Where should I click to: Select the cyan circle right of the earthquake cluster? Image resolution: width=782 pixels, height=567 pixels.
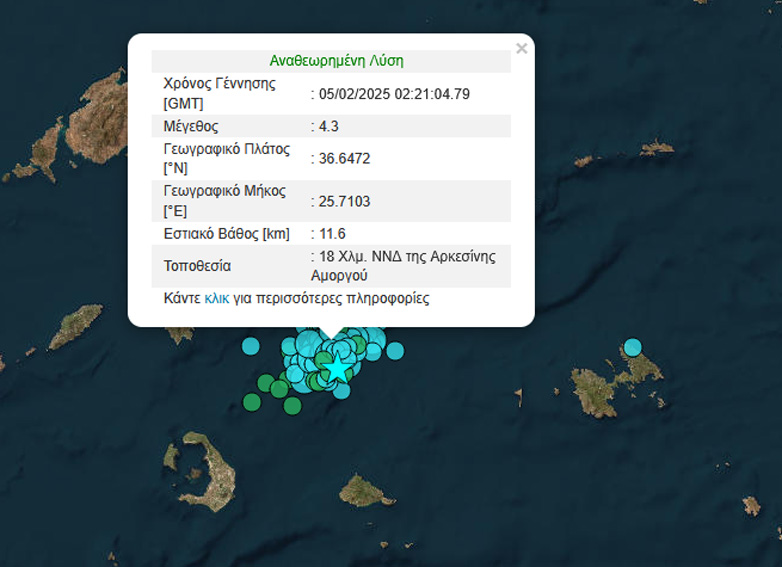click(395, 350)
